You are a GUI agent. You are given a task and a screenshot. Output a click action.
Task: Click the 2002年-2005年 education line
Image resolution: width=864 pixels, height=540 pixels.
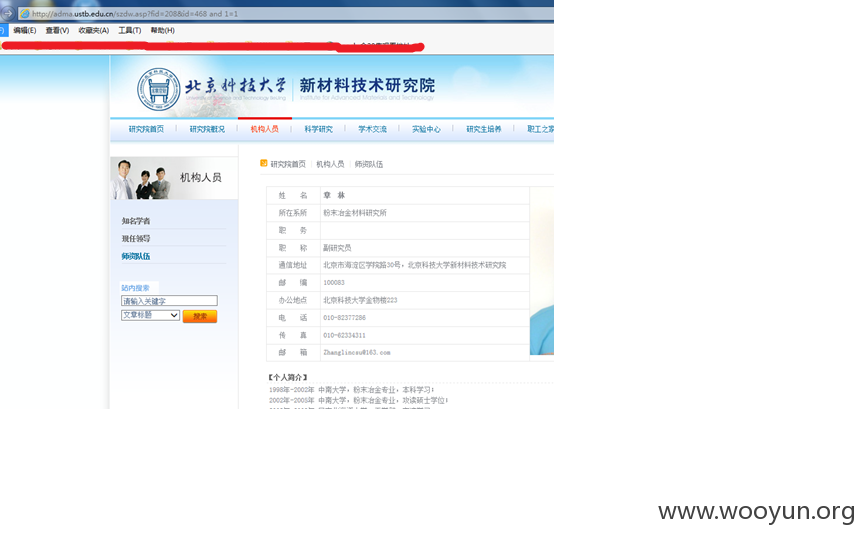[x=358, y=401]
